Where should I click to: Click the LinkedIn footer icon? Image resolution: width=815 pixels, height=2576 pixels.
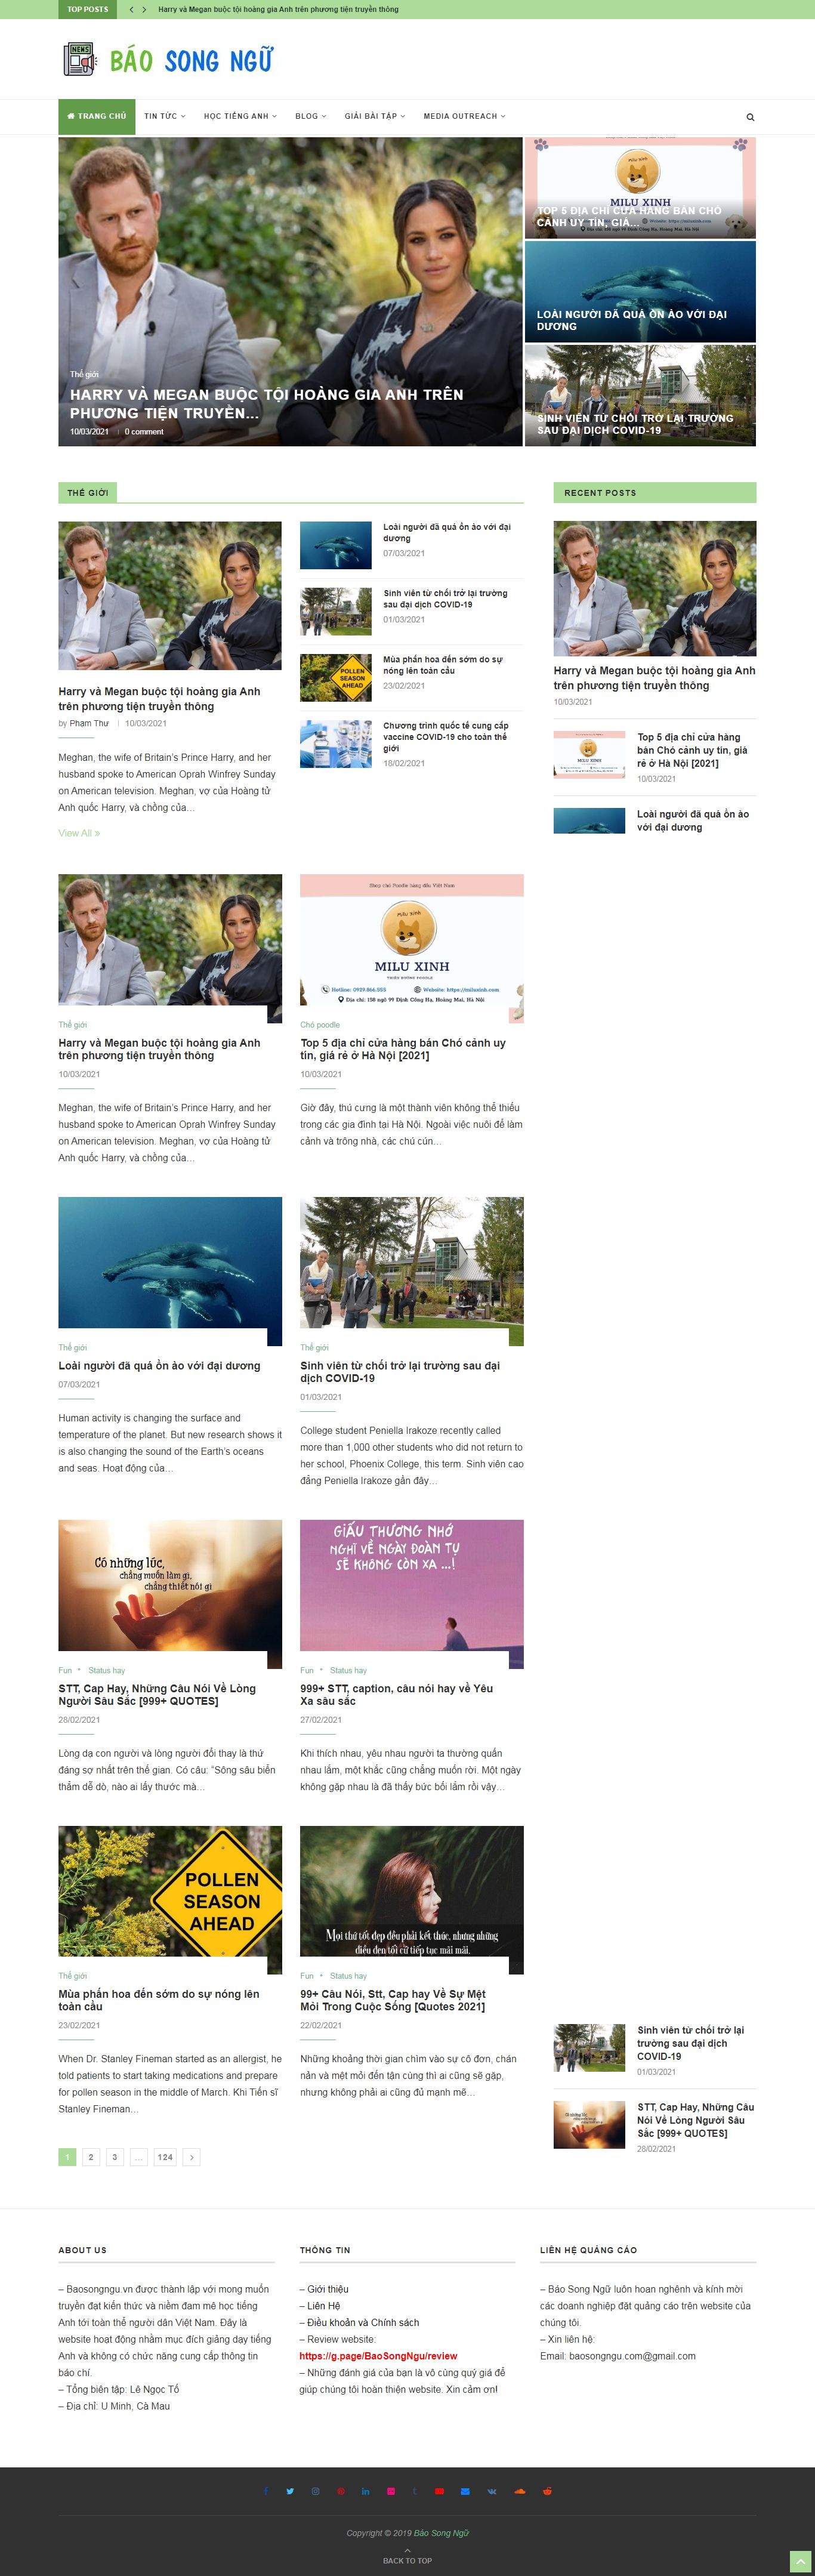tap(366, 2491)
